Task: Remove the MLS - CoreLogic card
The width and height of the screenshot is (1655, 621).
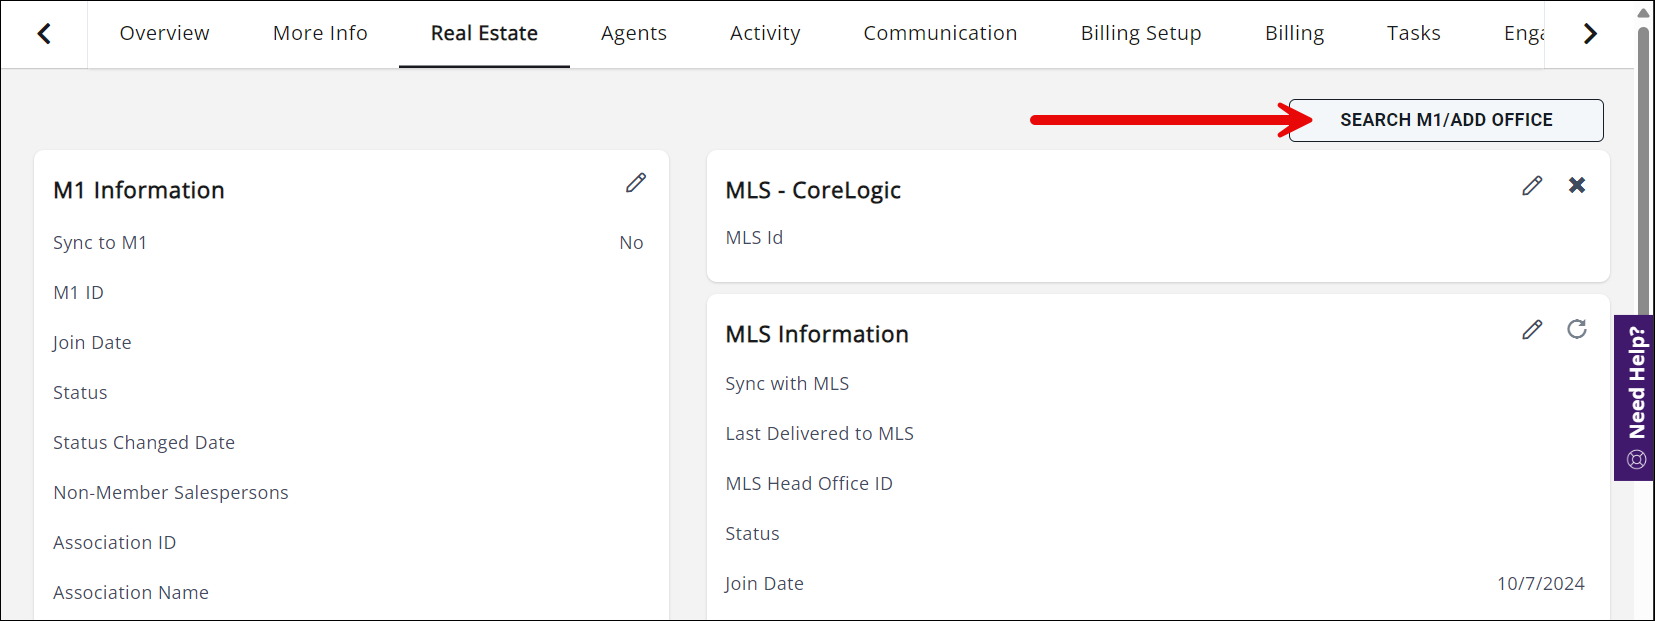Action: [x=1577, y=185]
